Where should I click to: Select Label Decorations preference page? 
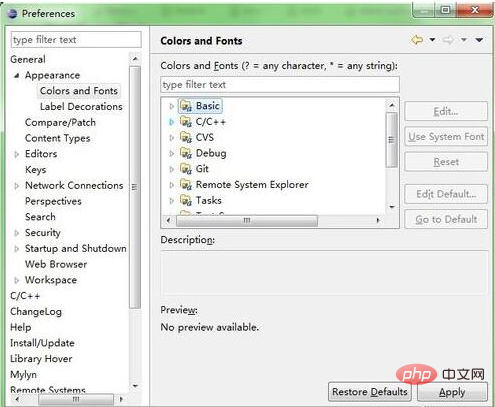coord(81,107)
